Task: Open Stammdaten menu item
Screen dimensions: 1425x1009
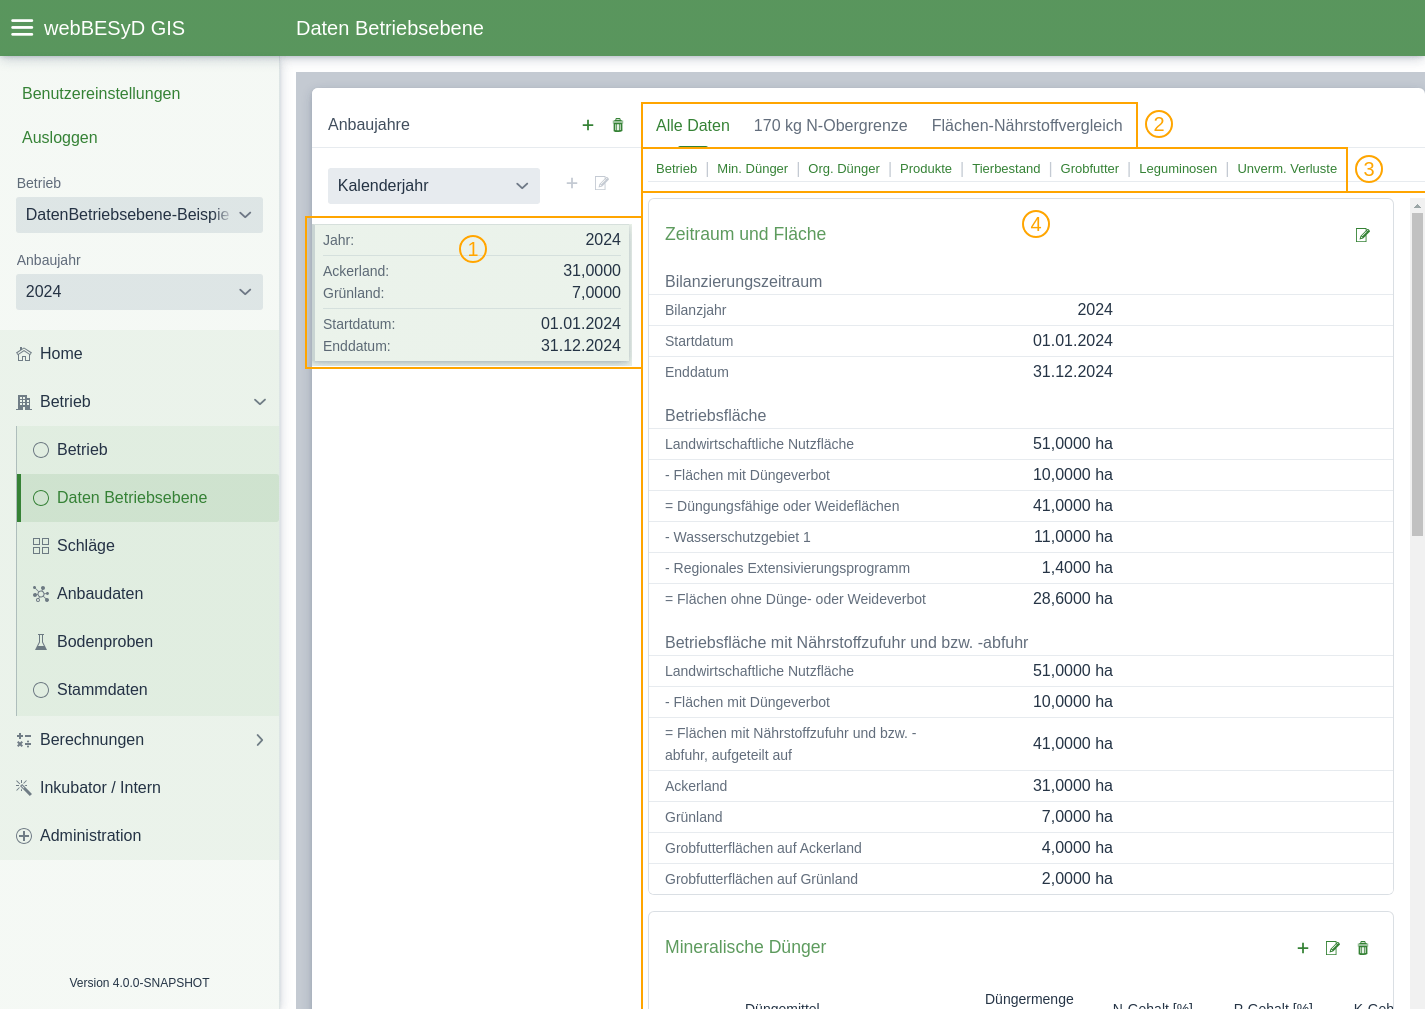Action: [x=148, y=690]
